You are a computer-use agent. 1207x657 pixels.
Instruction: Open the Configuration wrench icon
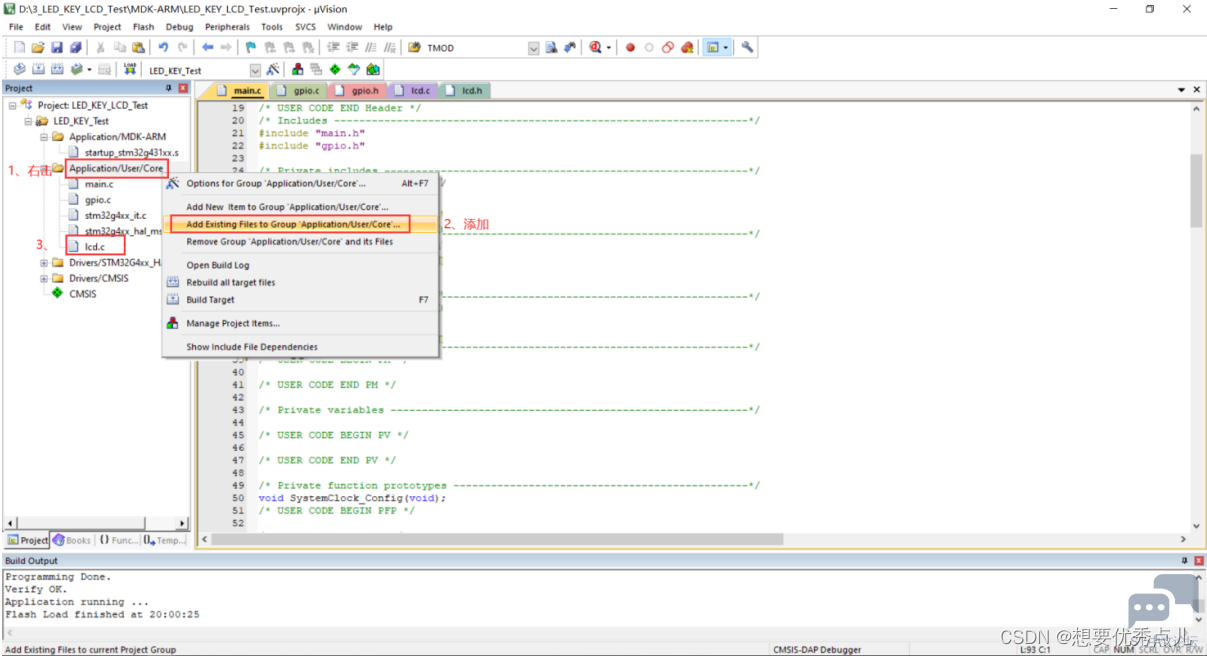(x=747, y=47)
